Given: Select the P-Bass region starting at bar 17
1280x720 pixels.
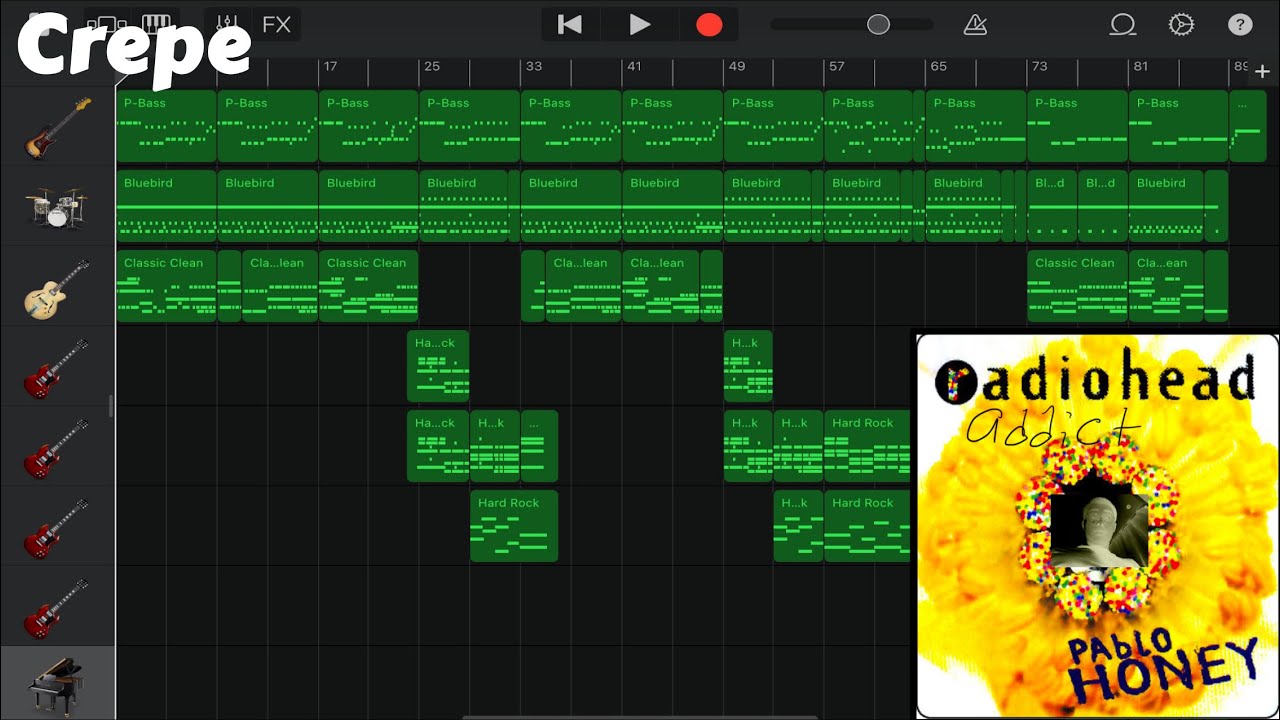Looking at the screenshot, I should (369, 126).
